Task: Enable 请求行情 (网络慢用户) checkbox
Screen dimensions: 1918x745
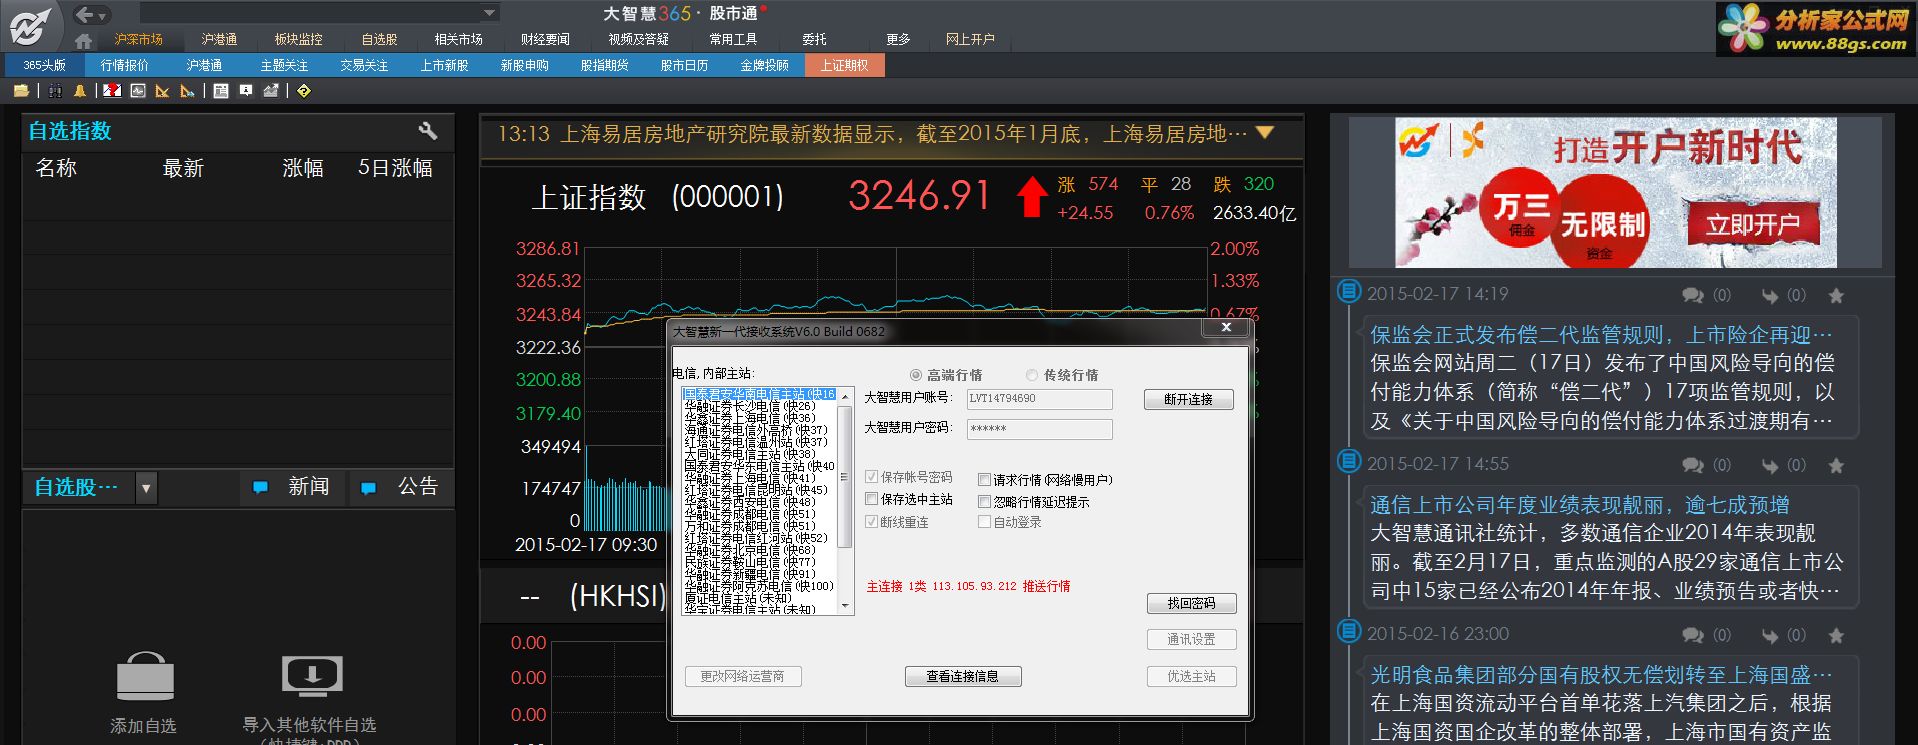Action: click(x=984, y=480)
